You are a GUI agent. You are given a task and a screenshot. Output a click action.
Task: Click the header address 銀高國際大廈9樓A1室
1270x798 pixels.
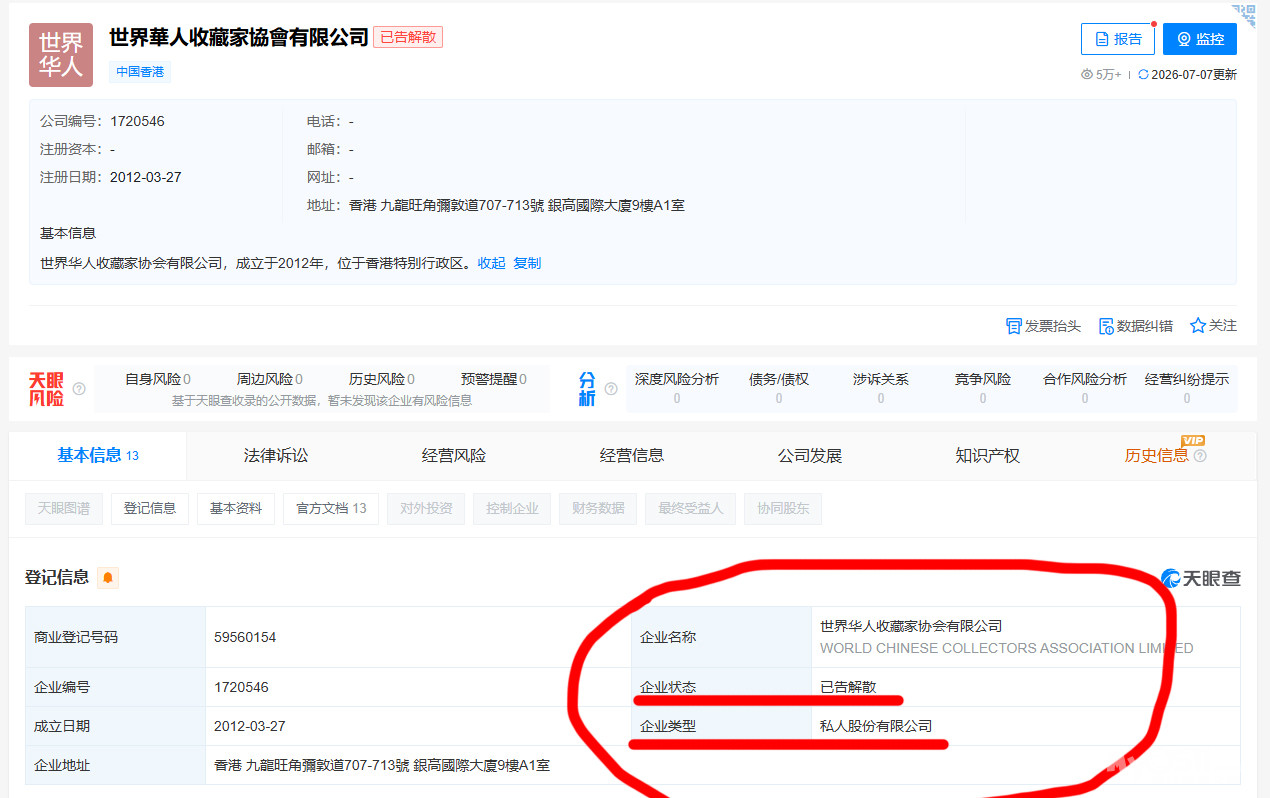616,205
